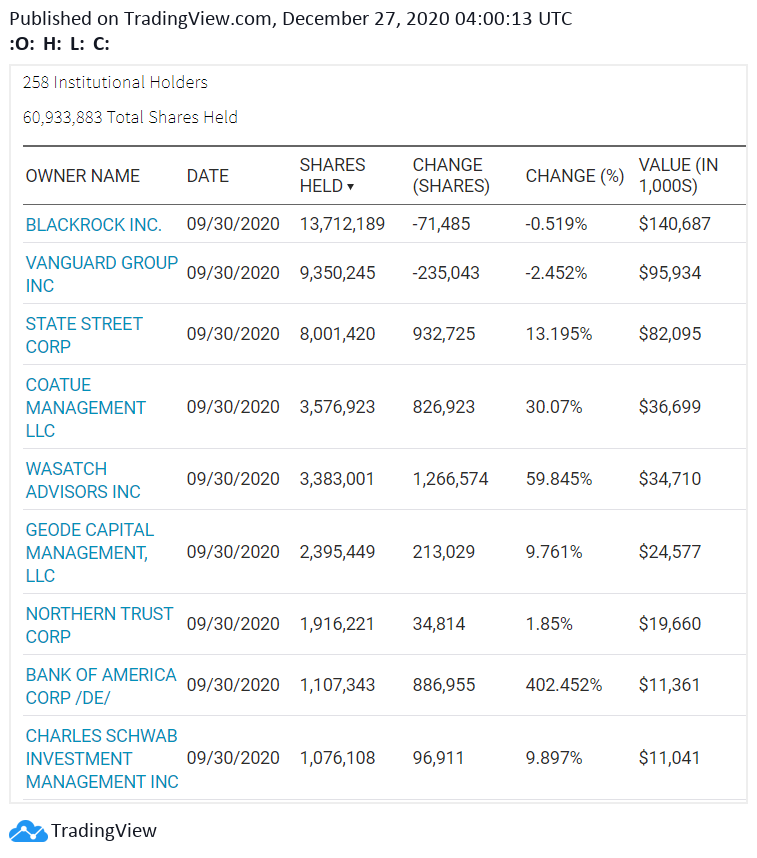
Task: Select Blackrock's 13,712,189 shares cell
Action: (x=342, y=224)
